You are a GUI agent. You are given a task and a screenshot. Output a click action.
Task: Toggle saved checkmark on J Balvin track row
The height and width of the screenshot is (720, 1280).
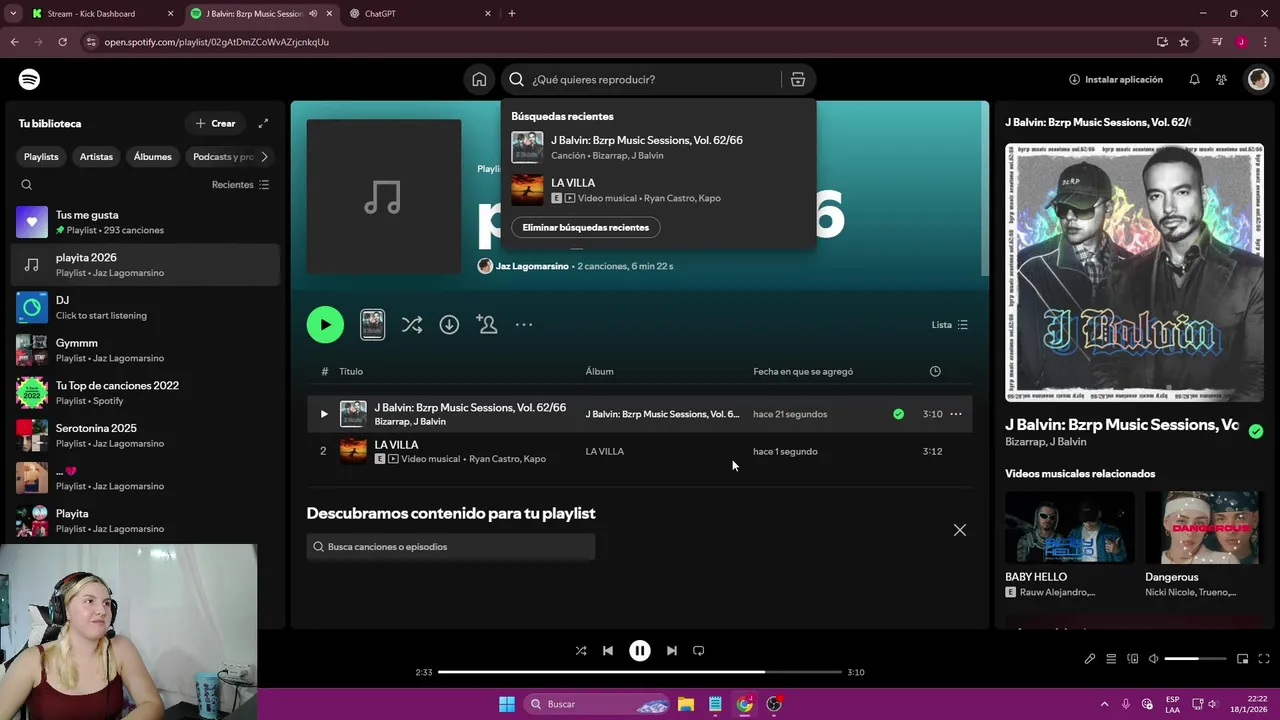[x=898, y=414]
